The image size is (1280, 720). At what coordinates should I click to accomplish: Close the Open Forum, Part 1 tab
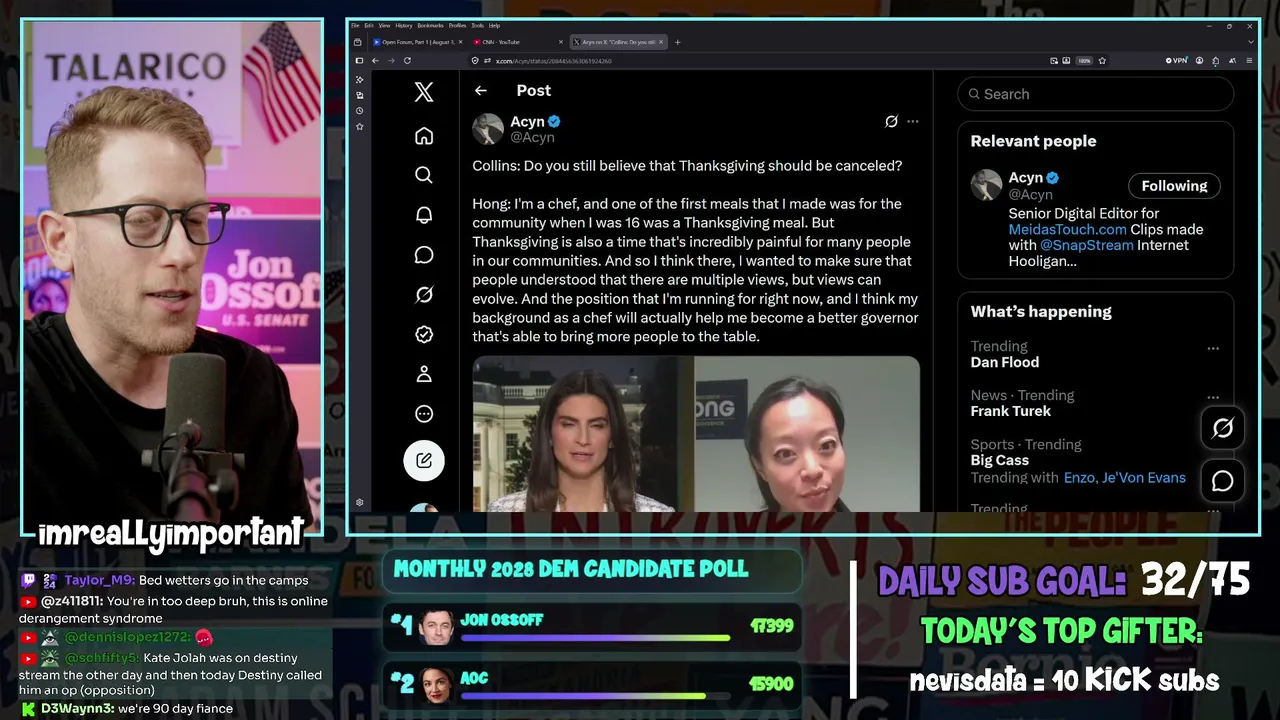click(x=460, y=42)
